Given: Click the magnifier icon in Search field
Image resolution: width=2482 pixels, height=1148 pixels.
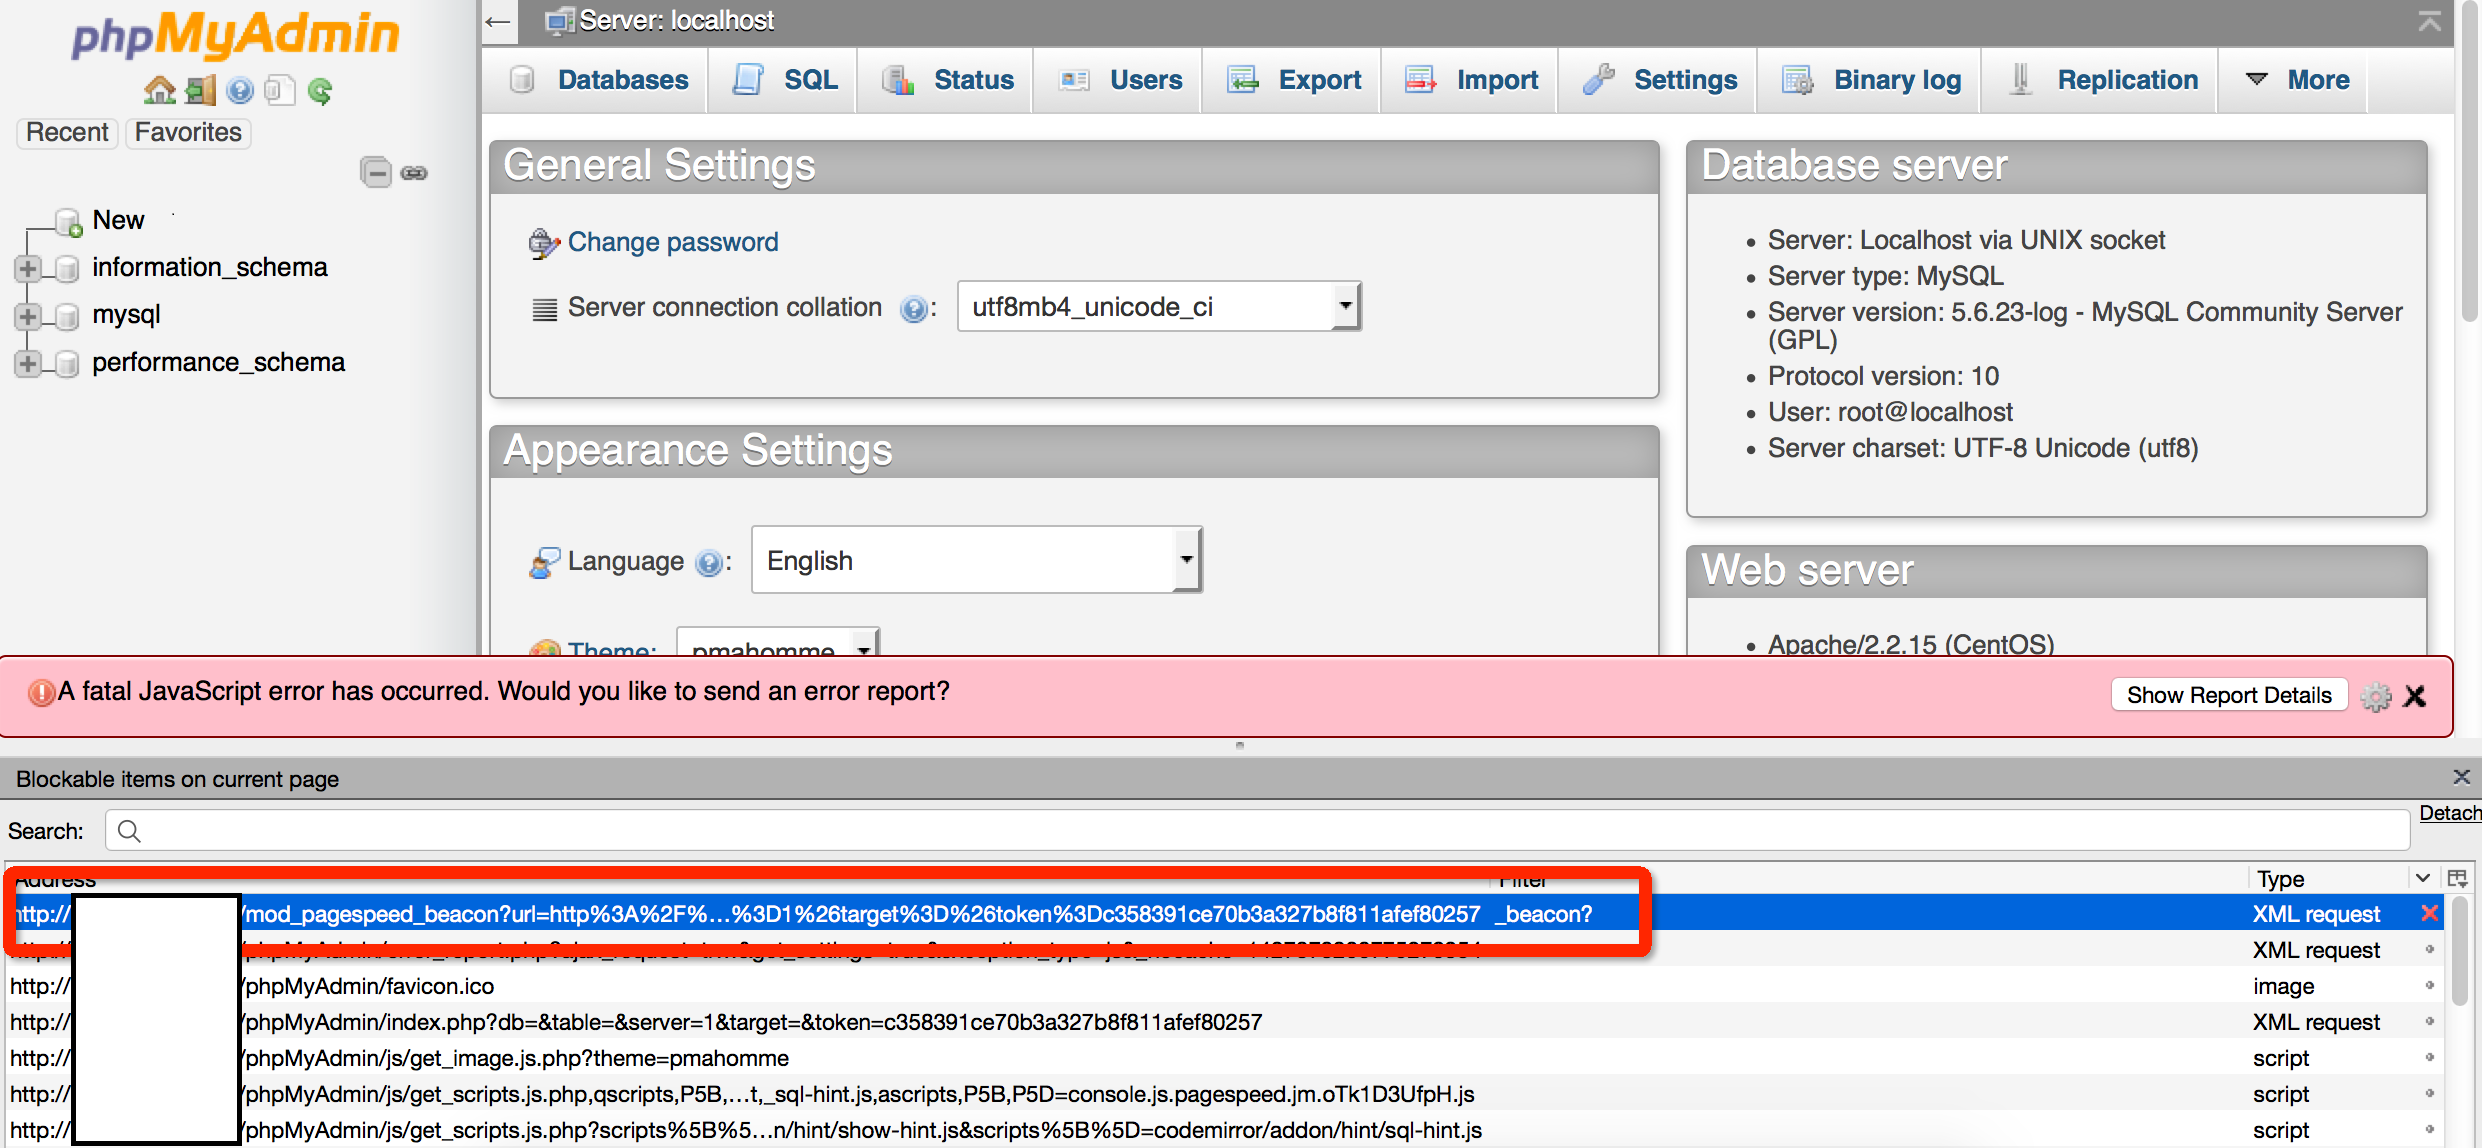Looking at the screenshot, I should pyautogui.click(x=129, y=831).
